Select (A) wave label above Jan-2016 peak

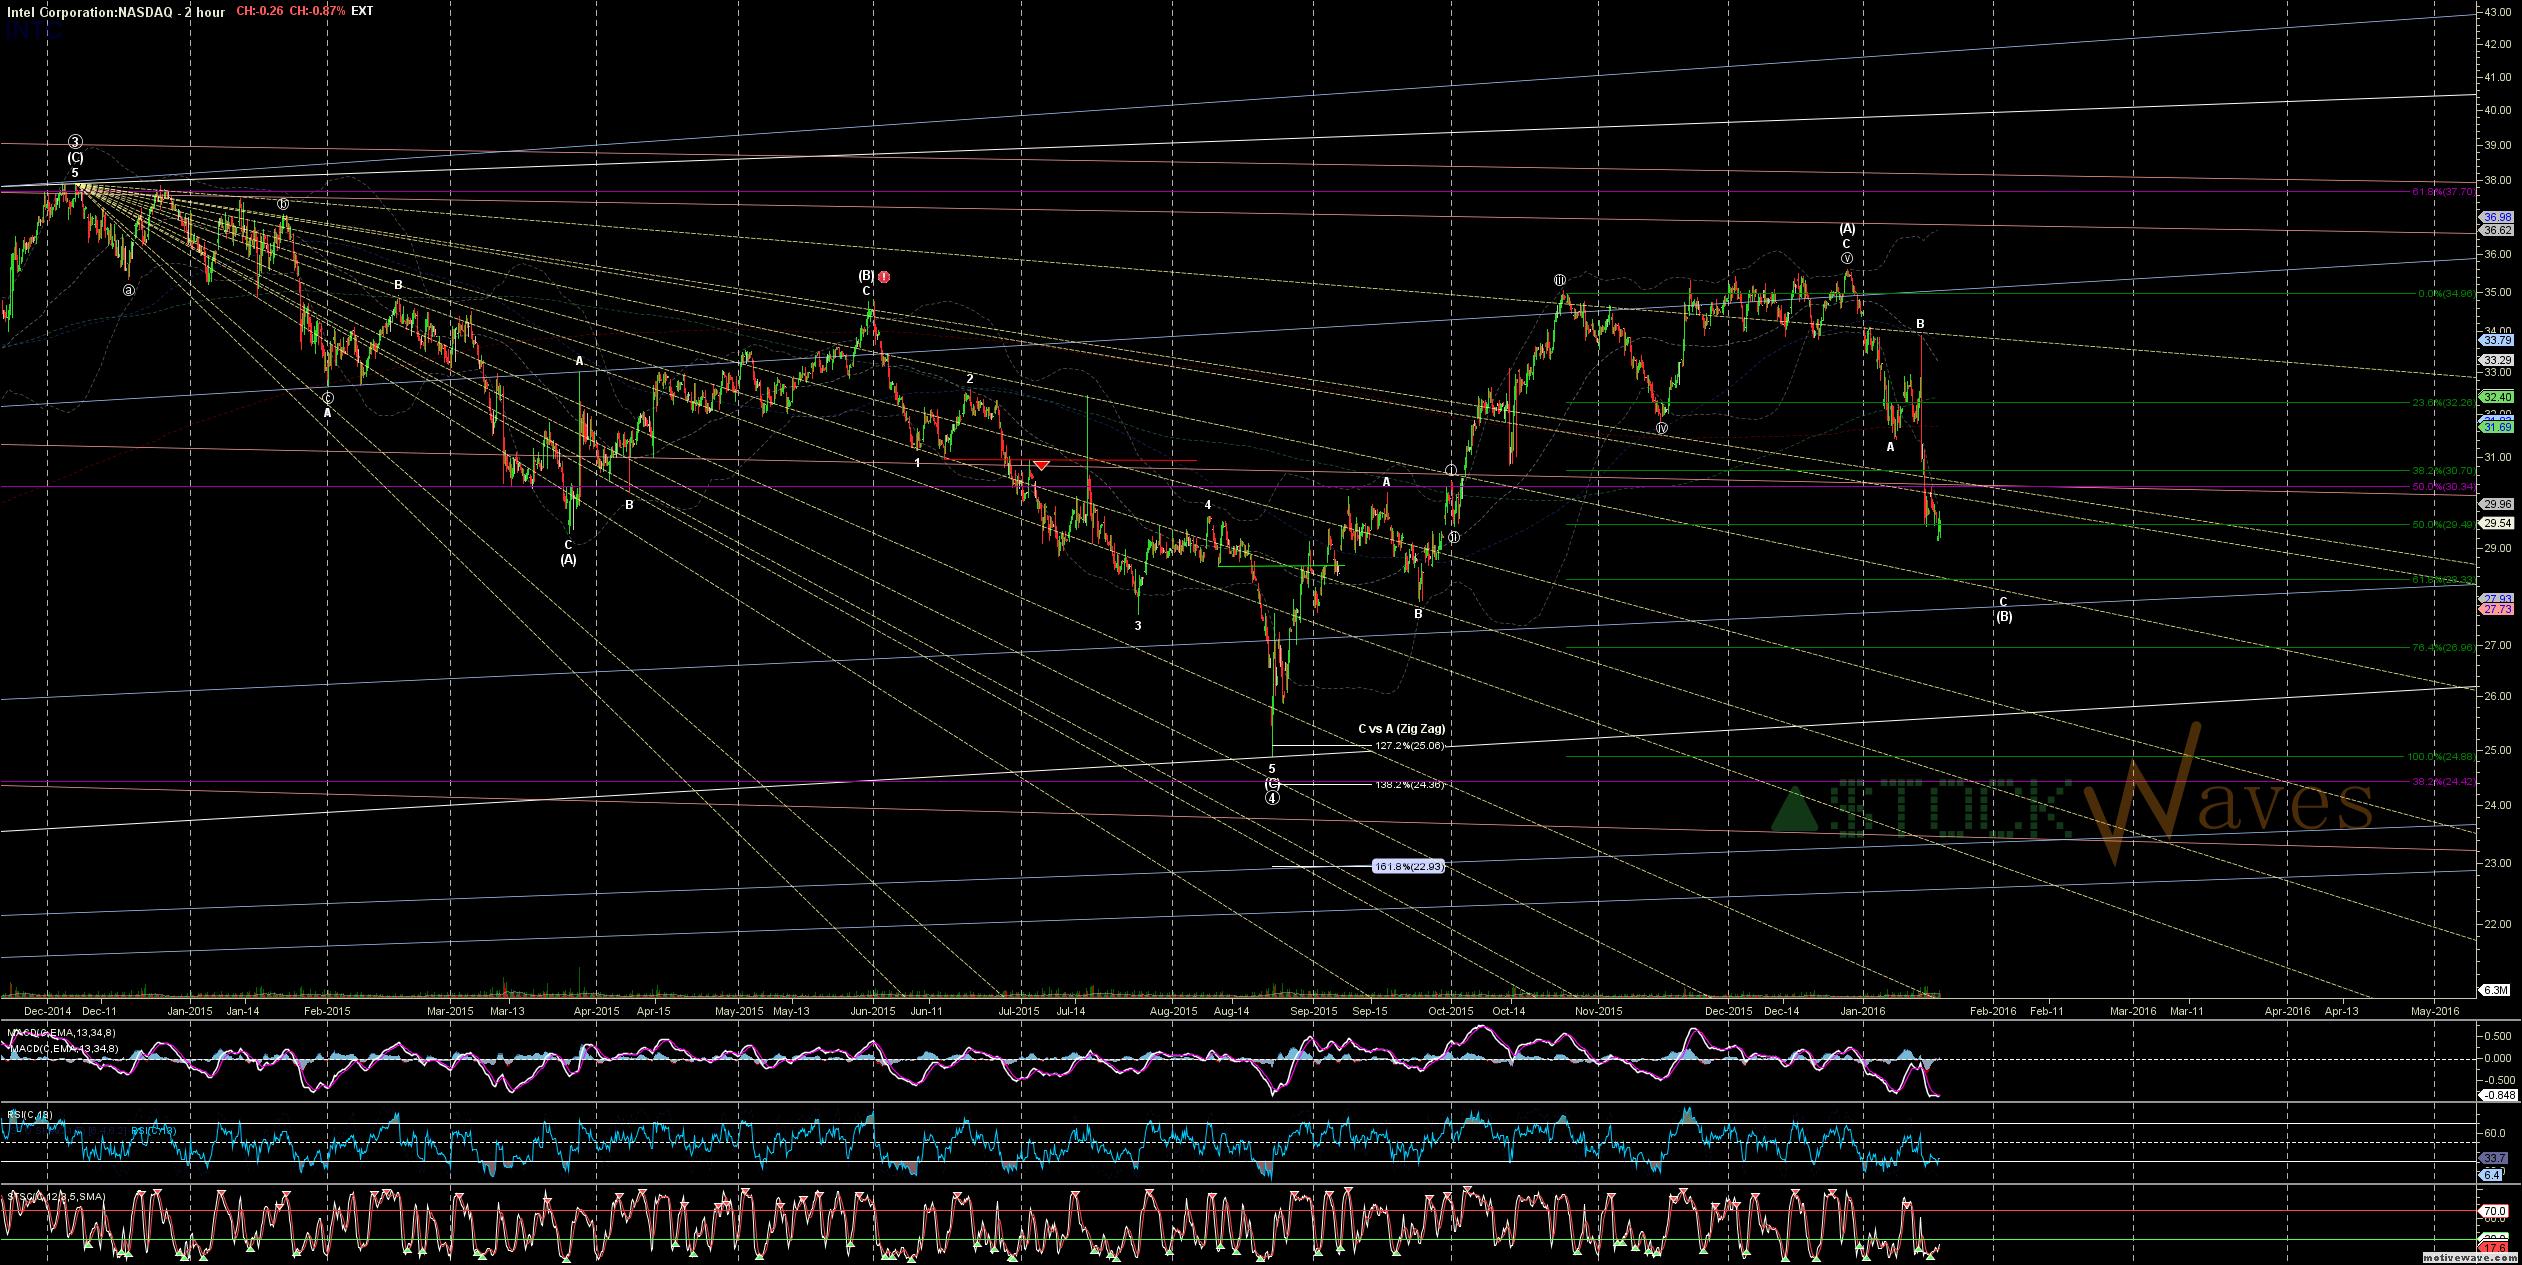[x=1847, y=229]
